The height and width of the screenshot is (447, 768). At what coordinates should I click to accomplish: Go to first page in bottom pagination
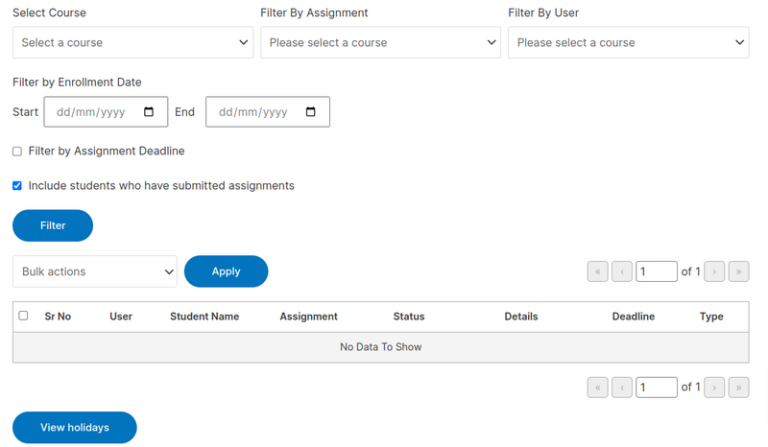(597, 387)
